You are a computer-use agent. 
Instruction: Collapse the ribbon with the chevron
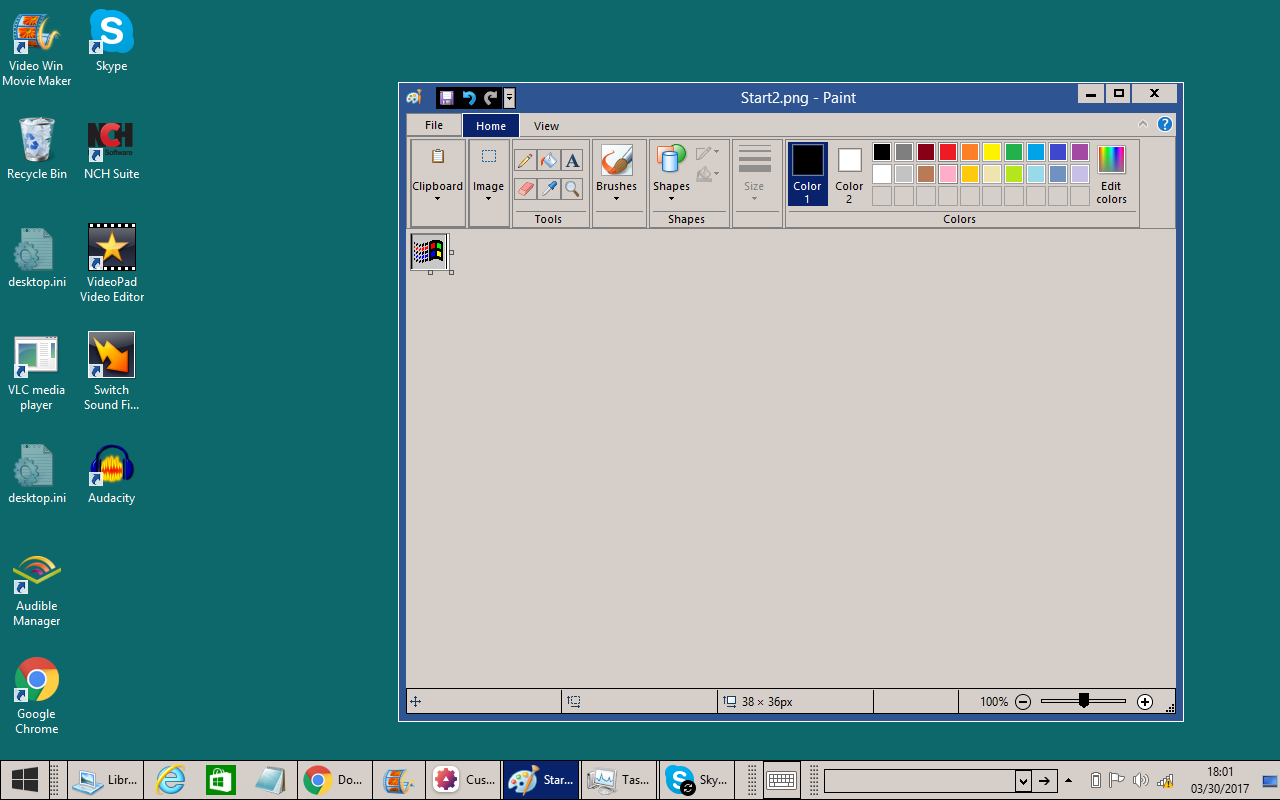click(1144, 125)
